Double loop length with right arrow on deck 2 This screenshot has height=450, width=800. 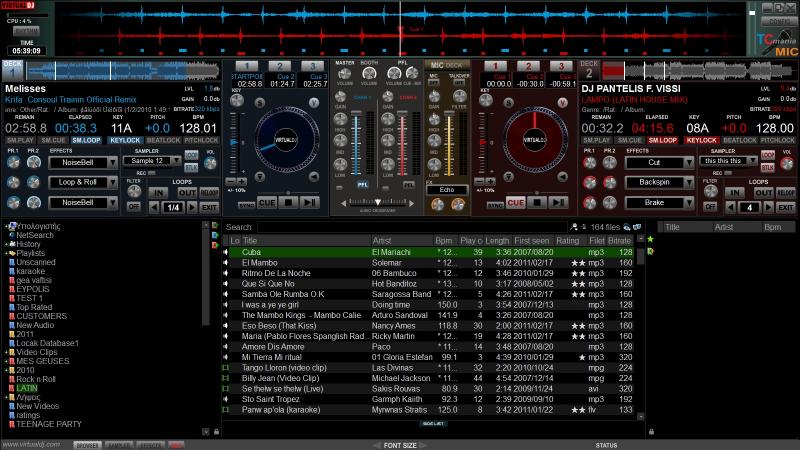coord(768,208)
